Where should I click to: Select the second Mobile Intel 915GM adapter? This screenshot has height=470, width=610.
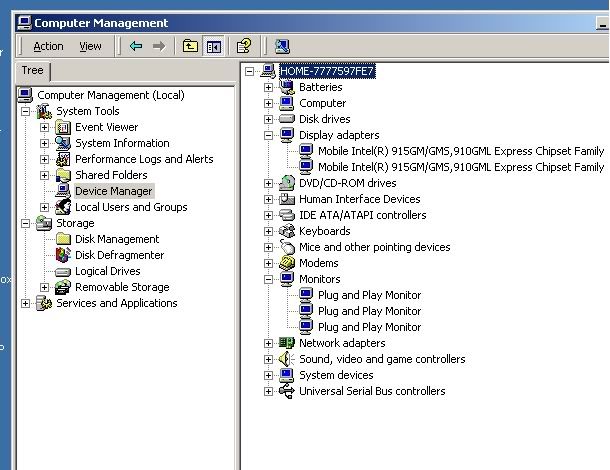click(461, 167)
